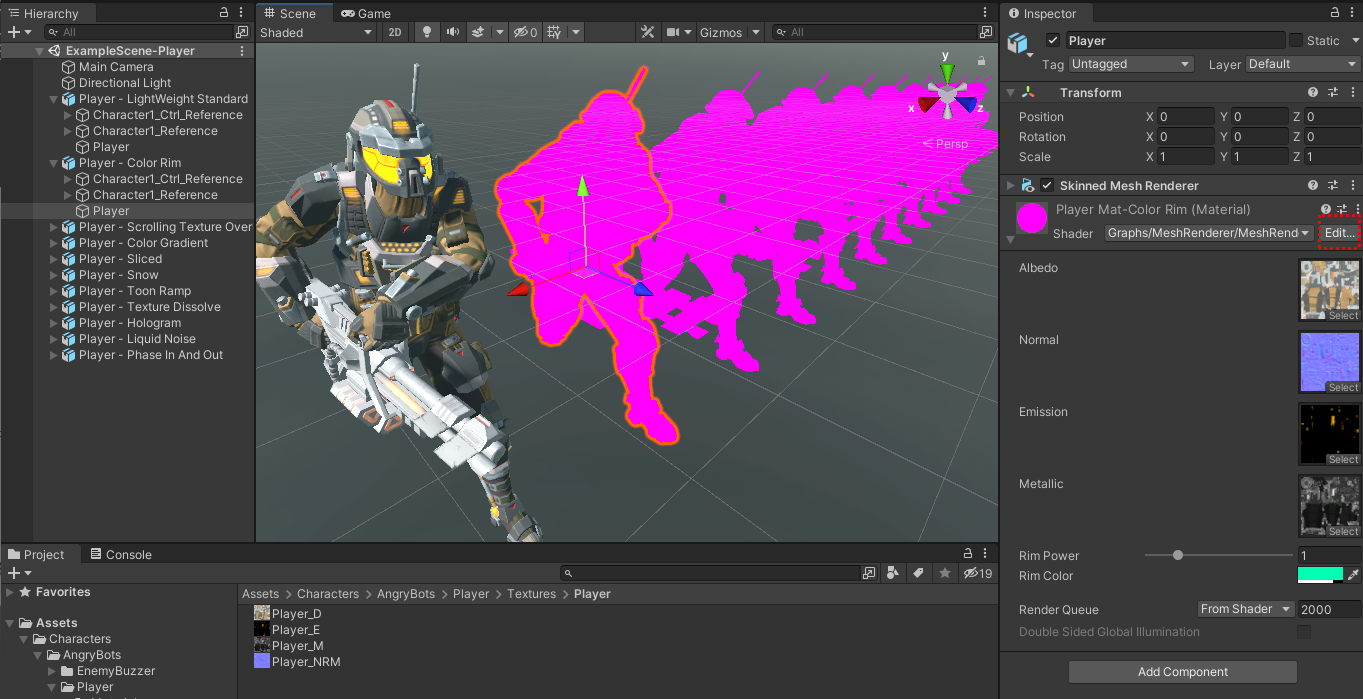Image resolution: width=1363 pixels, height=699 pixels.
Task: Open the Shaded draw mode dropdown
Action: 316,32
